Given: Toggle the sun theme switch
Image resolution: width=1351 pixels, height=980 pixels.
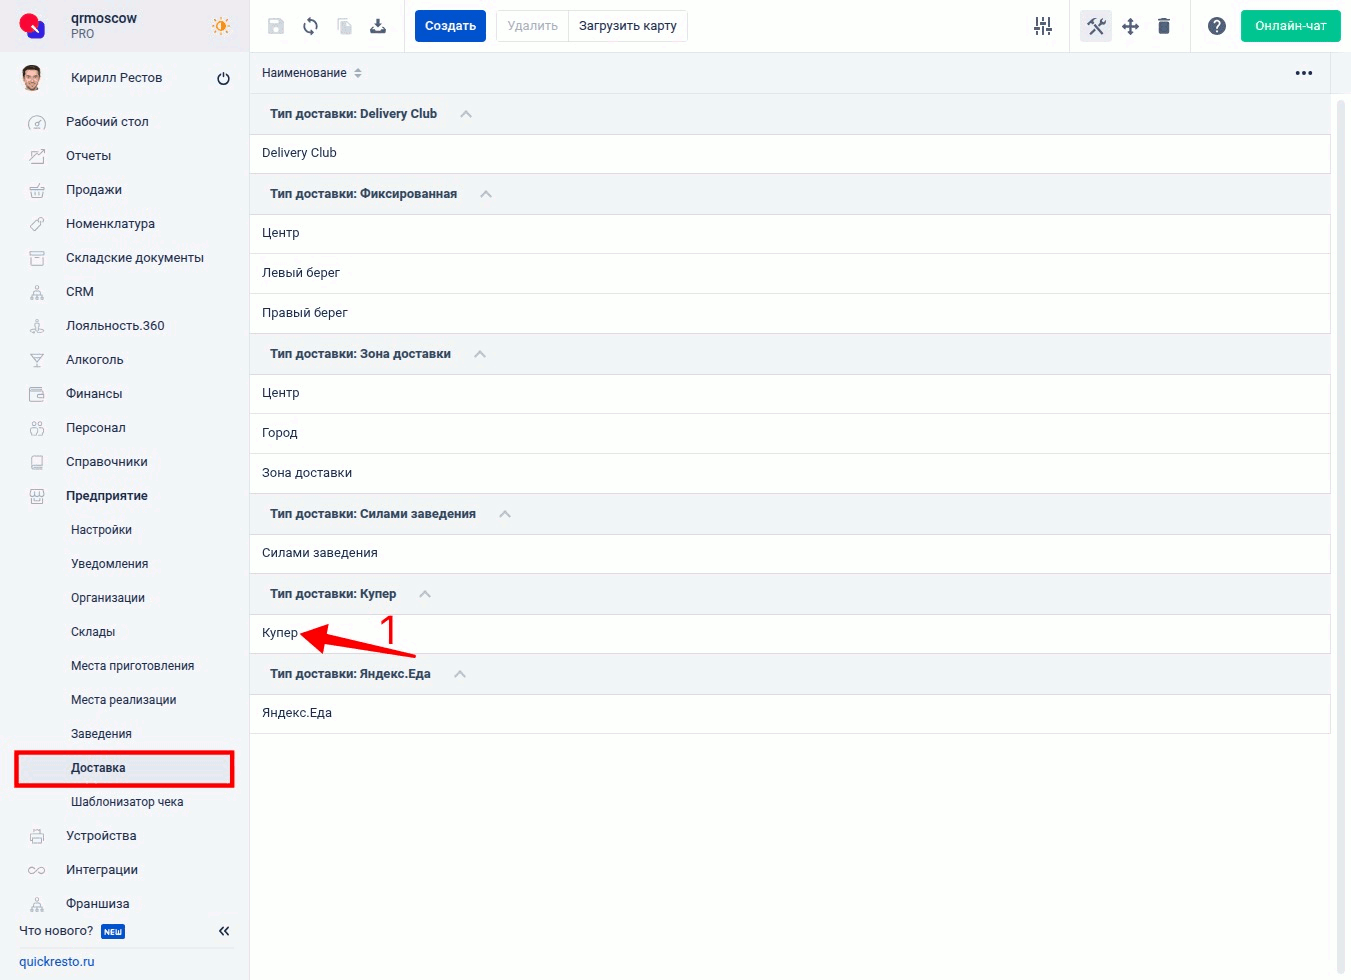Looking at the screenshot, I should (221, 26).
